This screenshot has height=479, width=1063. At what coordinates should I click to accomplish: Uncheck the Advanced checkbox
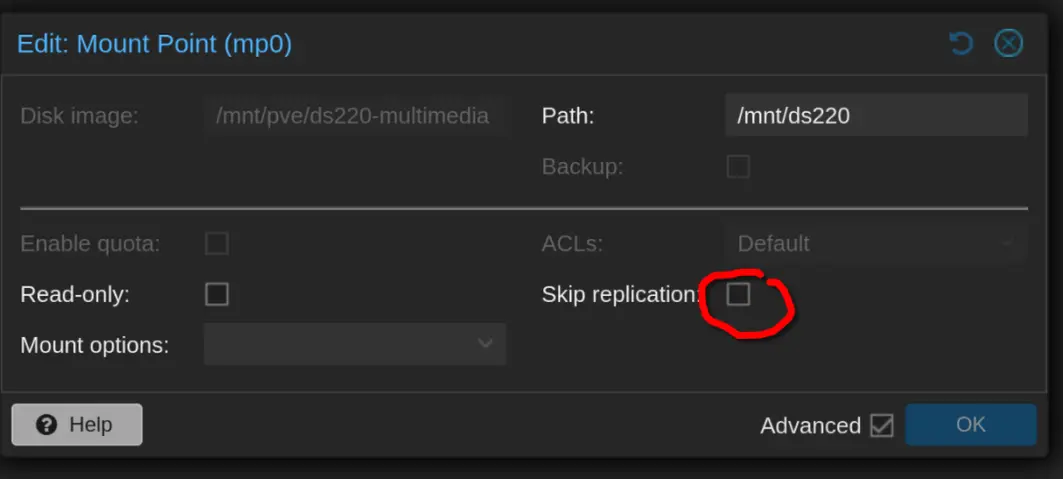tap(882, 425)
